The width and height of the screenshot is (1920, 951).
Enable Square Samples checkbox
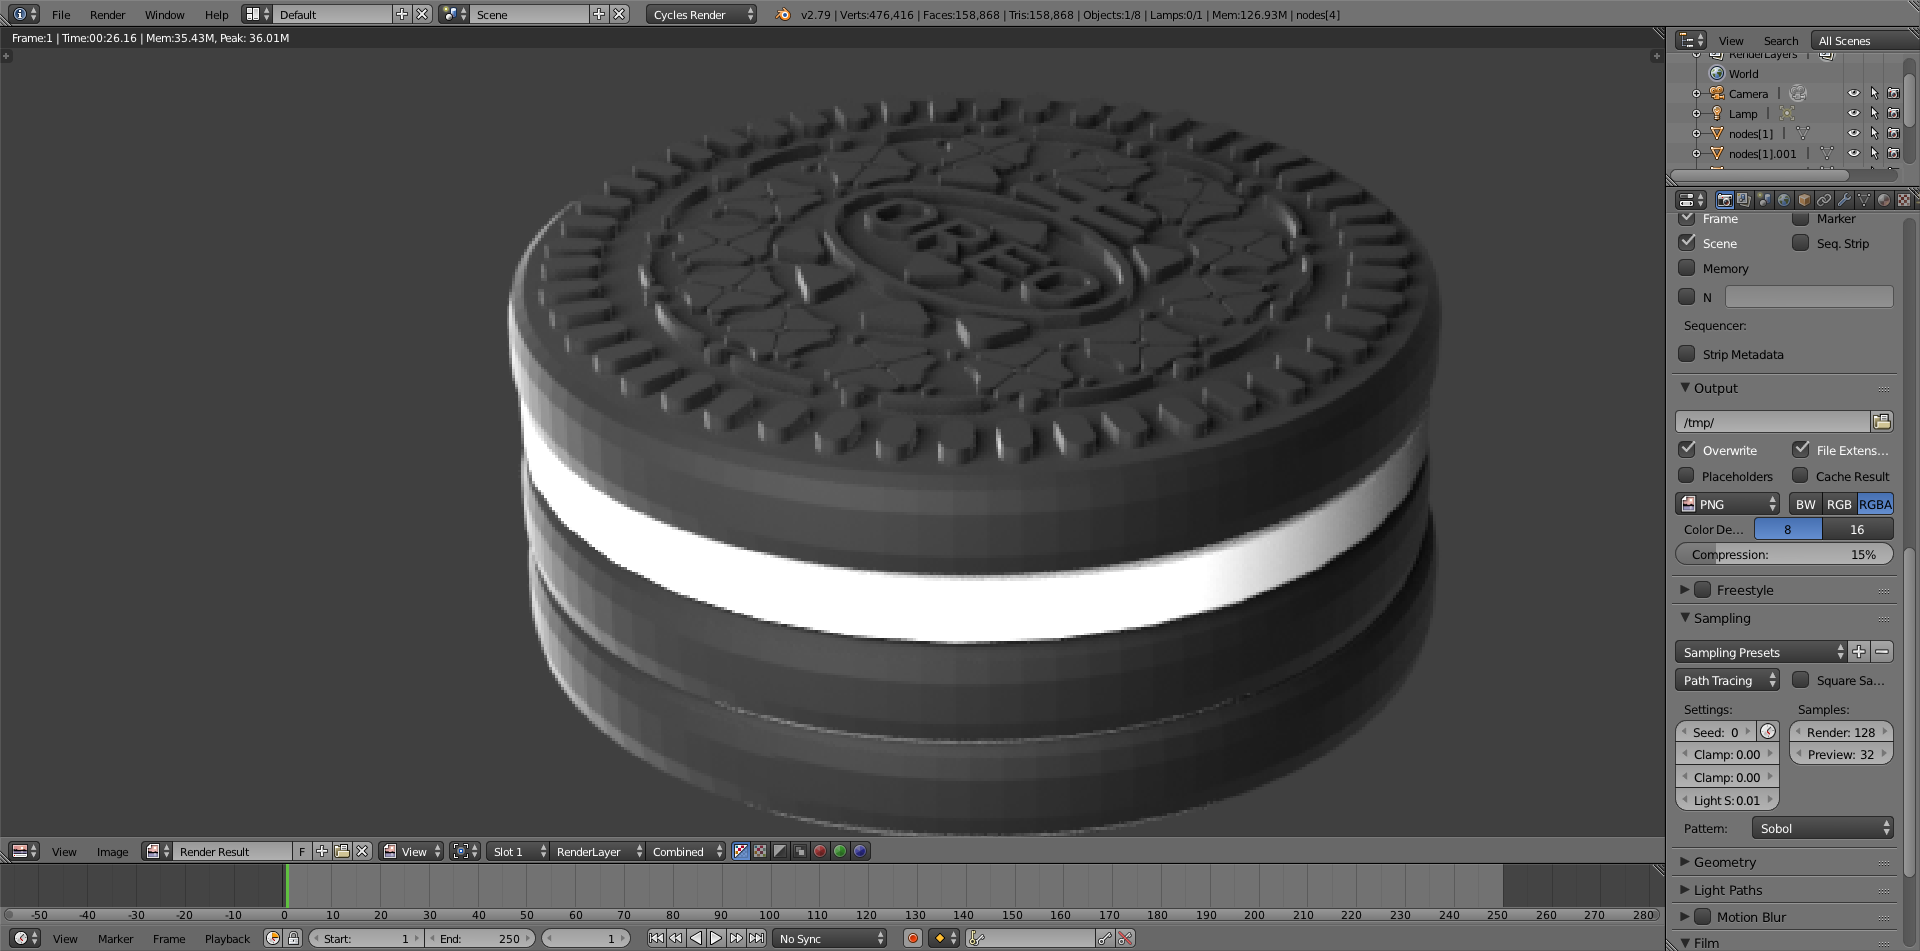pos(1800,680)
